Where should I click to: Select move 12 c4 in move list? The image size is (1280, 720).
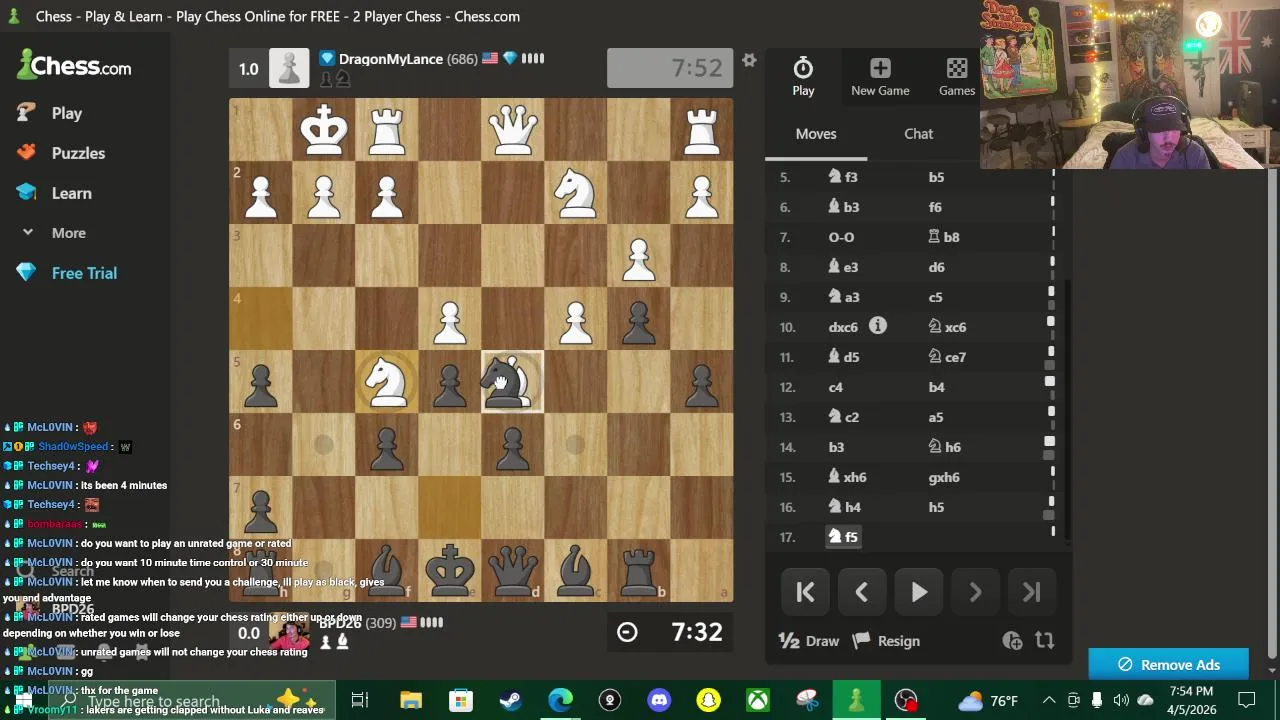coord(836,387)
